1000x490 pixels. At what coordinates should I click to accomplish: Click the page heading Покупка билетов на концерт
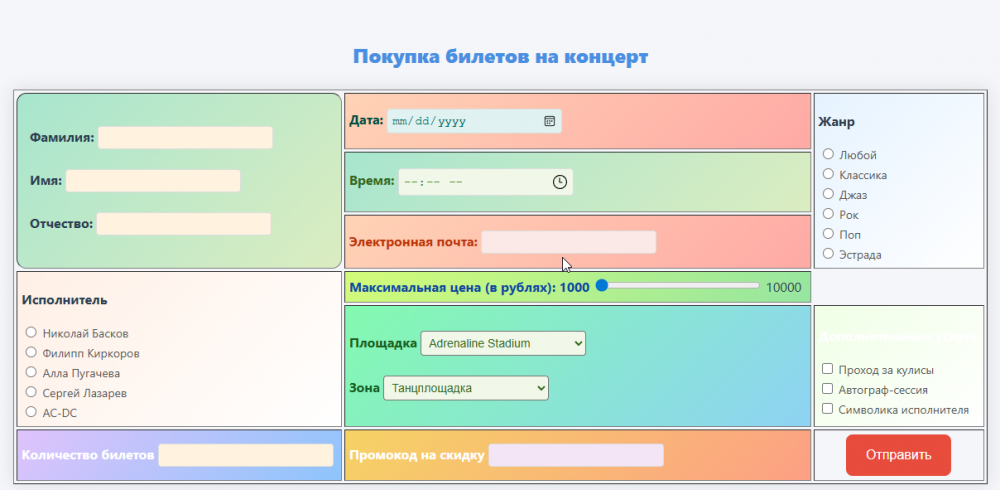click(x=501, y=57)
